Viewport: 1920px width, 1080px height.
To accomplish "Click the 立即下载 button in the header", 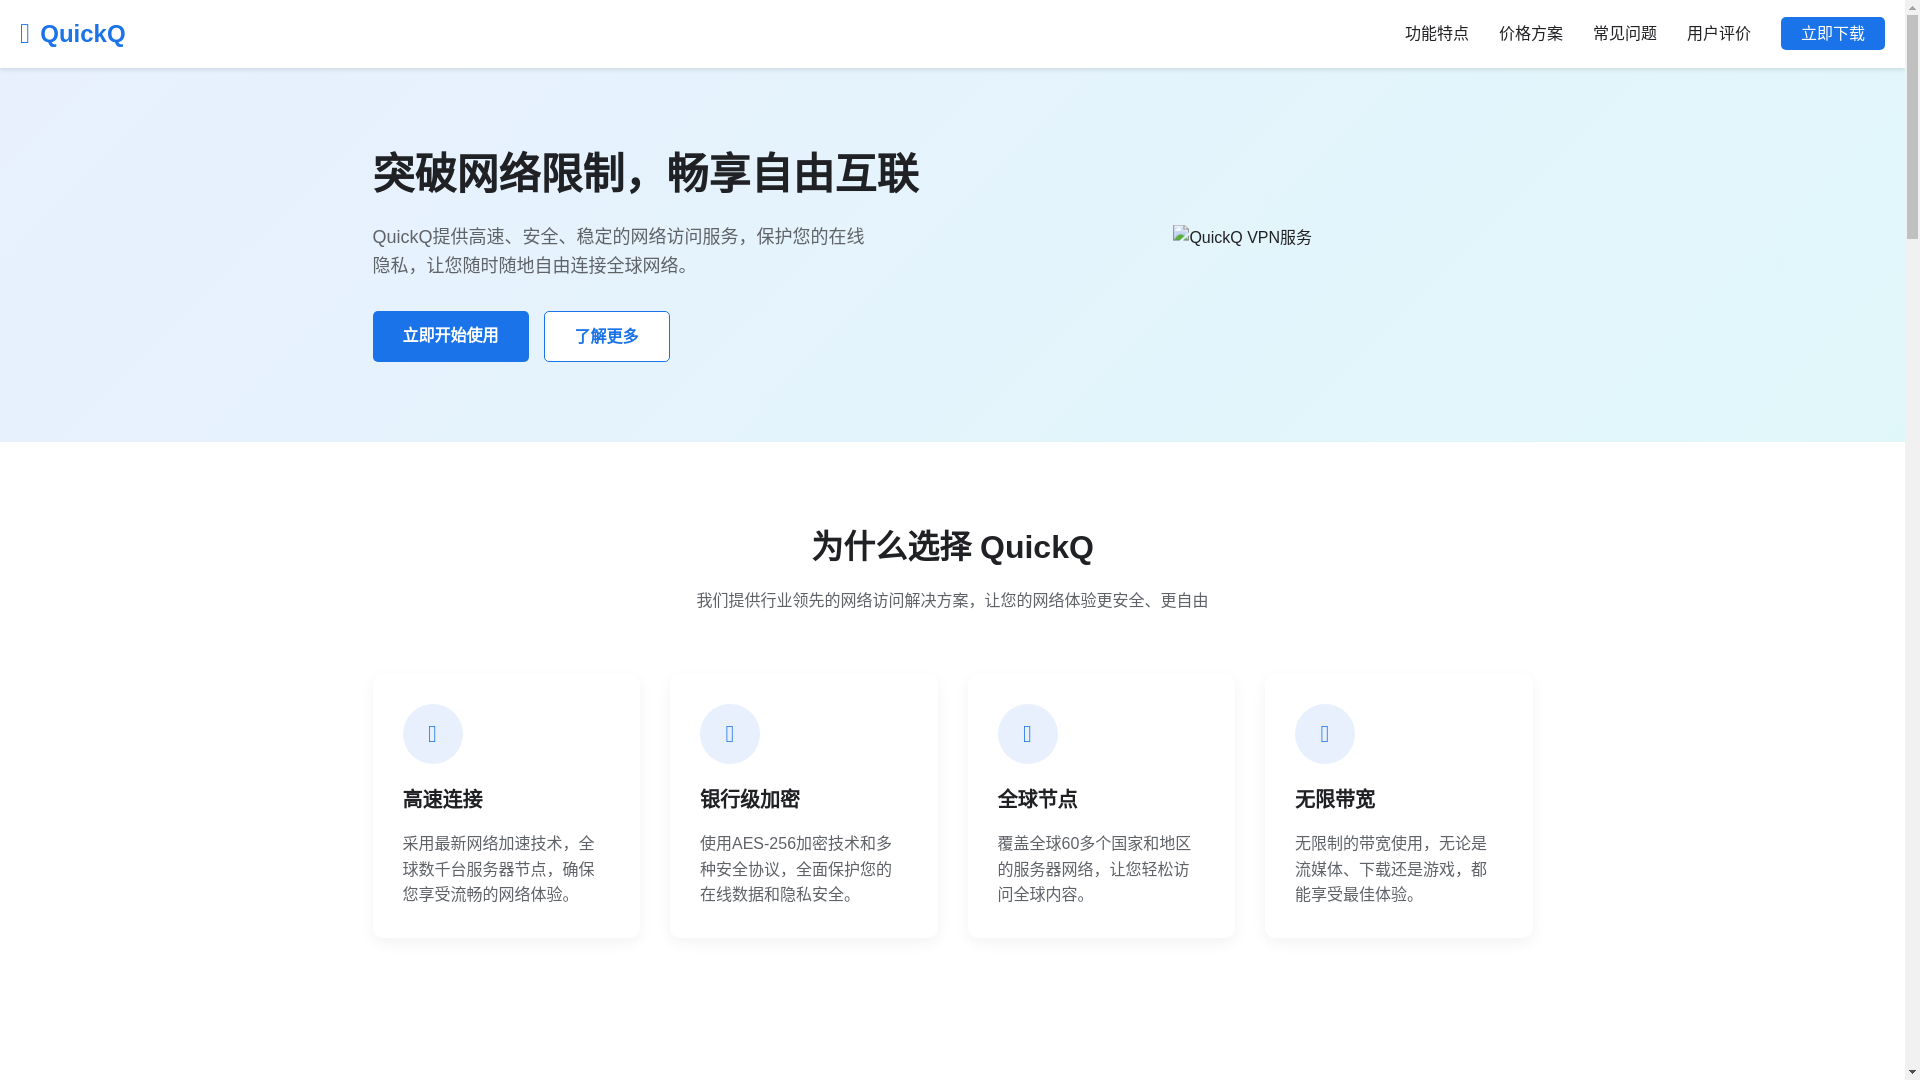I will pos(1832,34).
